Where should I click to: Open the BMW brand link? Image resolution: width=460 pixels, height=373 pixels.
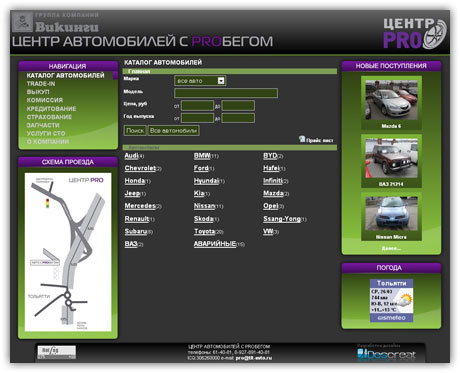(202, 156)
